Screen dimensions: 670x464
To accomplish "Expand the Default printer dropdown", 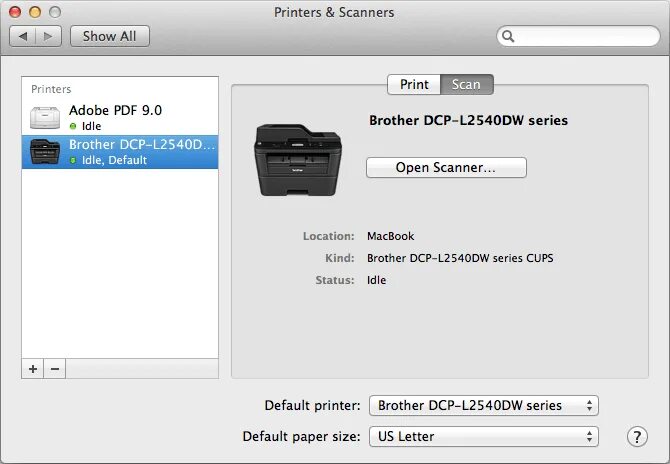I will pos(484,405).
